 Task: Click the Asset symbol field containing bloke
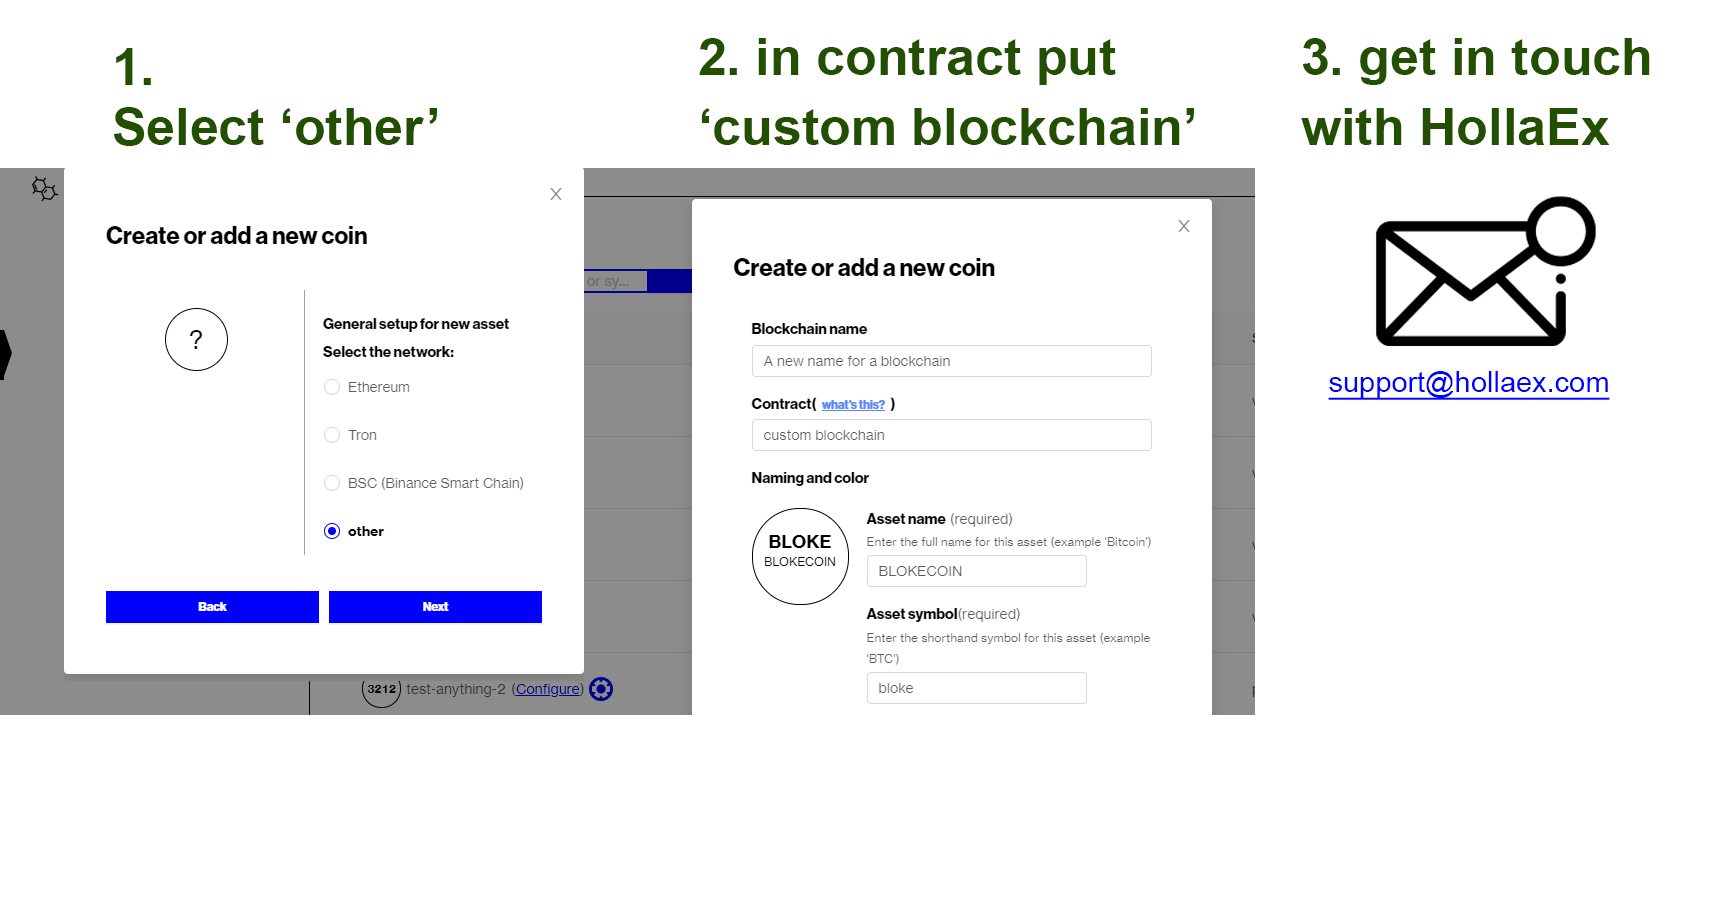click(x=976, y=688)
